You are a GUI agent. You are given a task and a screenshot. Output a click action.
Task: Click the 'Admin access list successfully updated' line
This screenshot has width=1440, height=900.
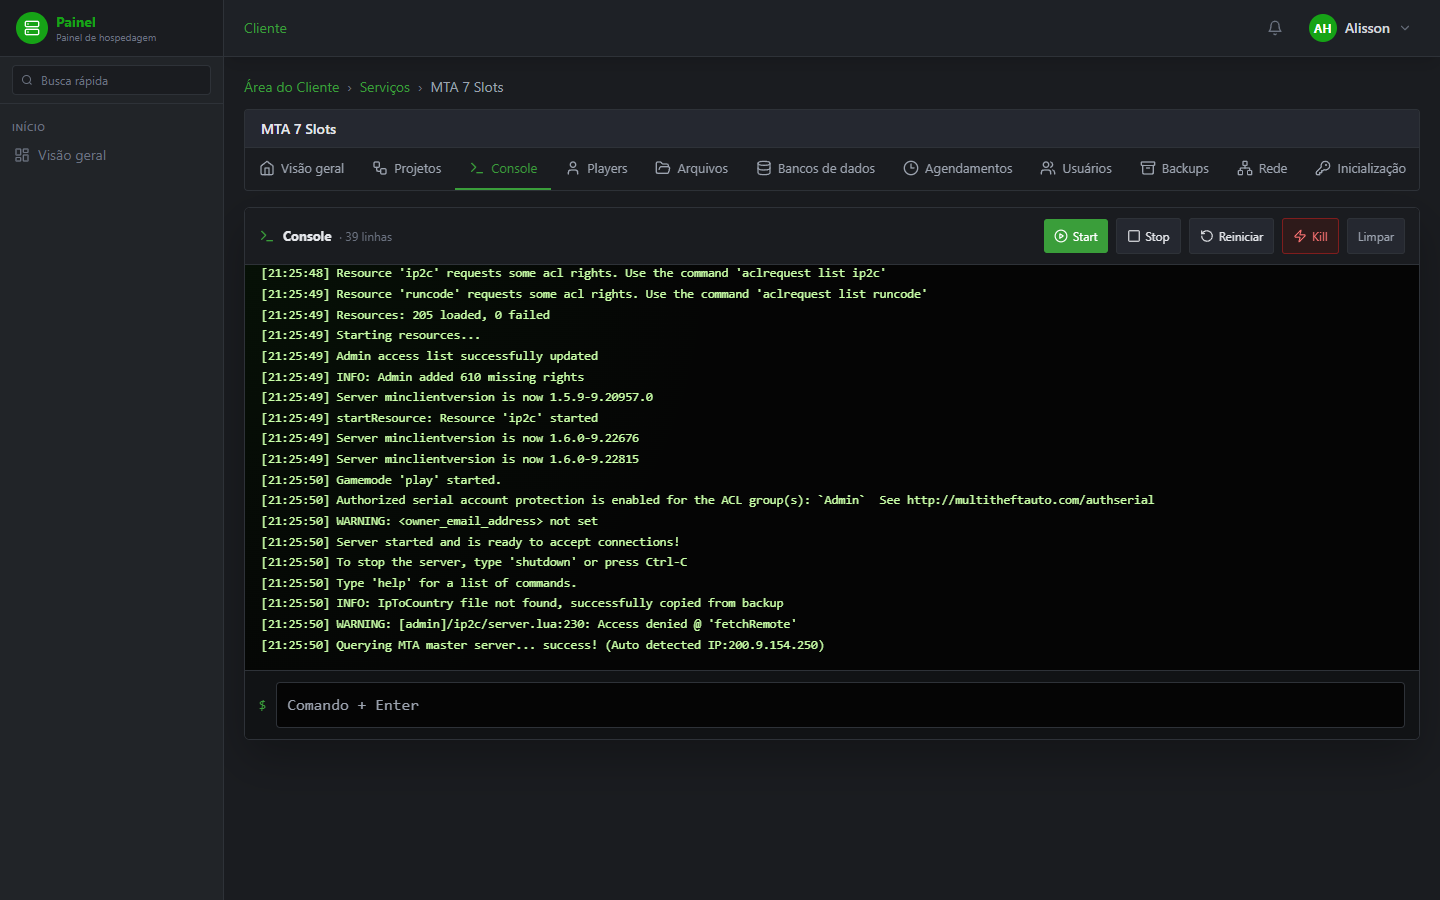point(430,356)
